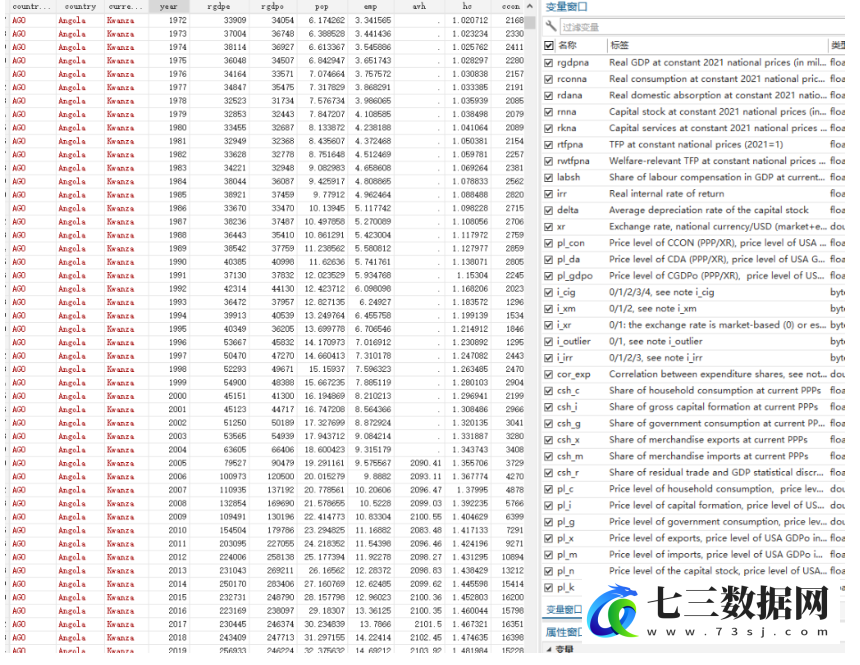The height and width of the screenshot is (665, 860).
Task: Uncheck the pl_gdpo variable checkbox
Action: coord(548,276)
